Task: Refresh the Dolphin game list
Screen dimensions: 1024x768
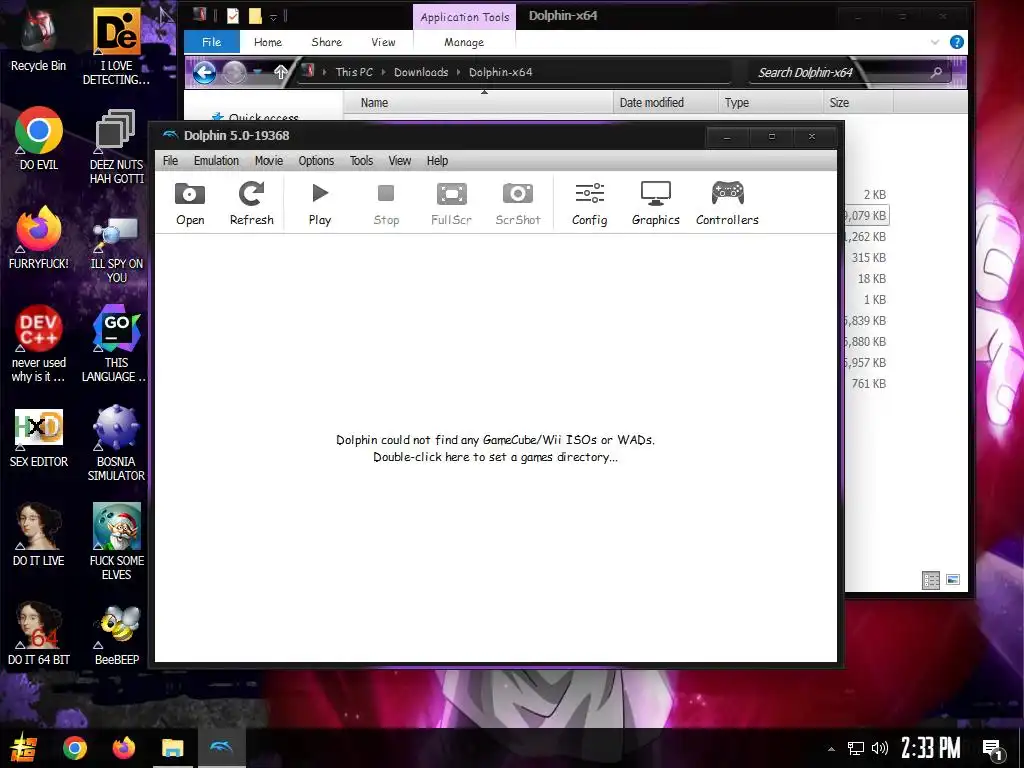Action: (251, 204)
